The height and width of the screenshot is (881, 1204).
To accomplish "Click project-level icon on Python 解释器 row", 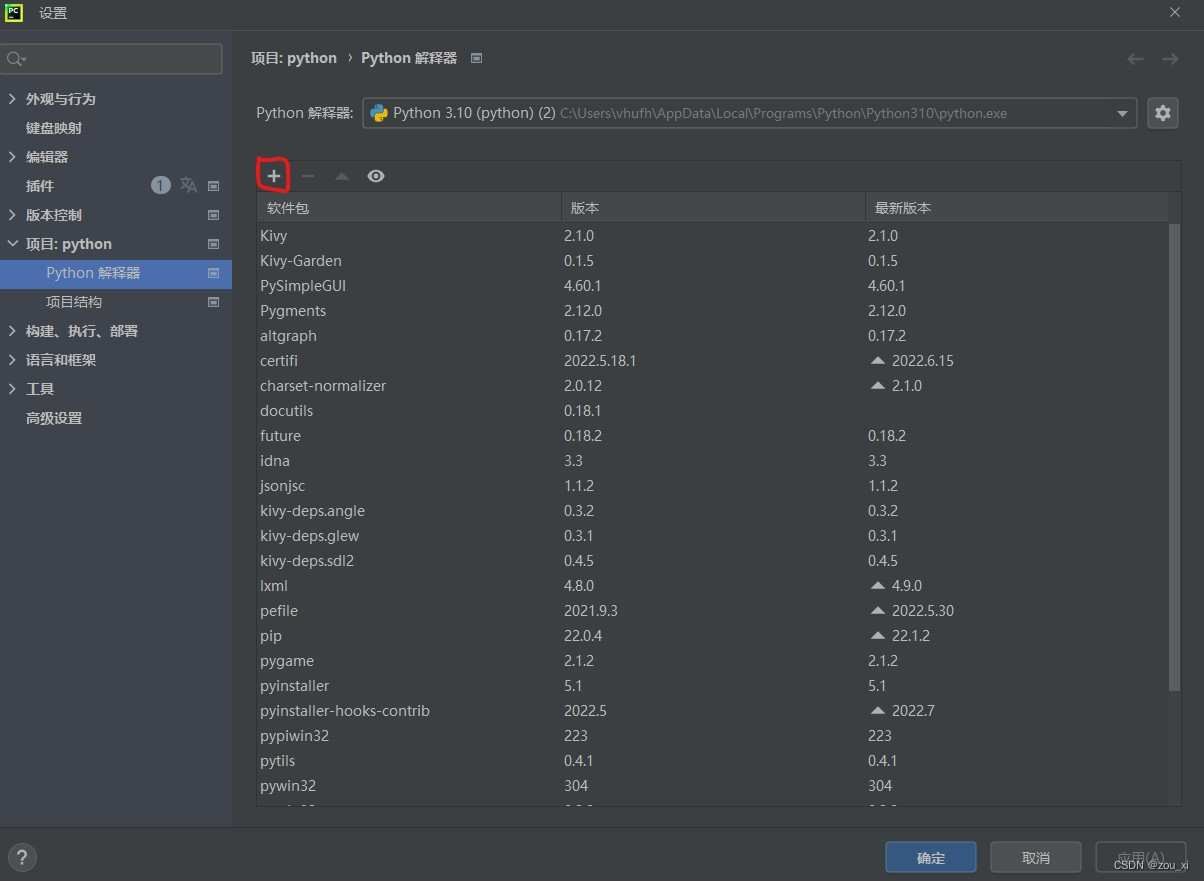I will pos(213,273).
